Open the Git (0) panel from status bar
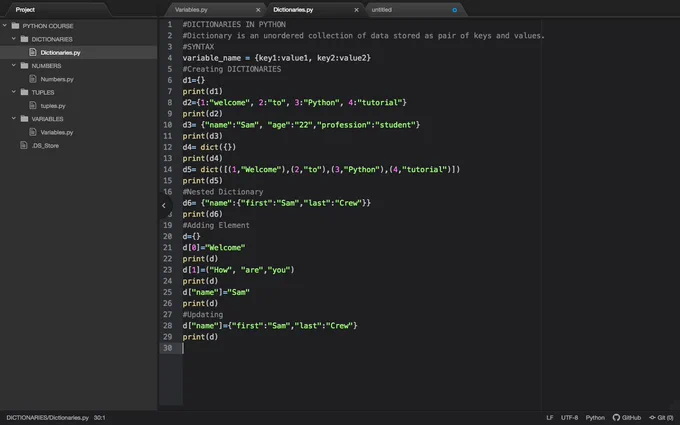The height and width of the screenshot is (425, 680). point(661,418)
